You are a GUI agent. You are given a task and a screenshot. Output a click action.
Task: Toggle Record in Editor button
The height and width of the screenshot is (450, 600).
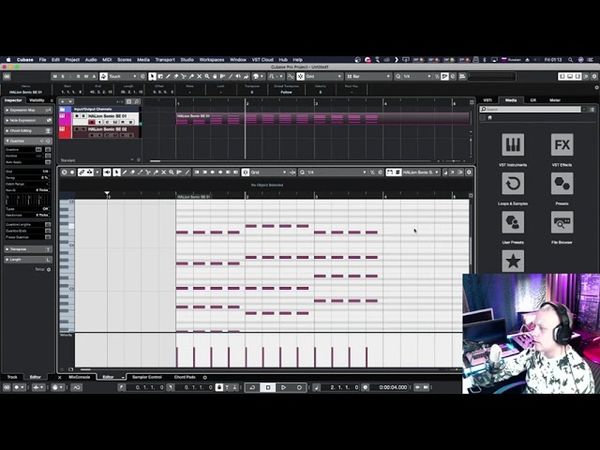pos(72,173)
